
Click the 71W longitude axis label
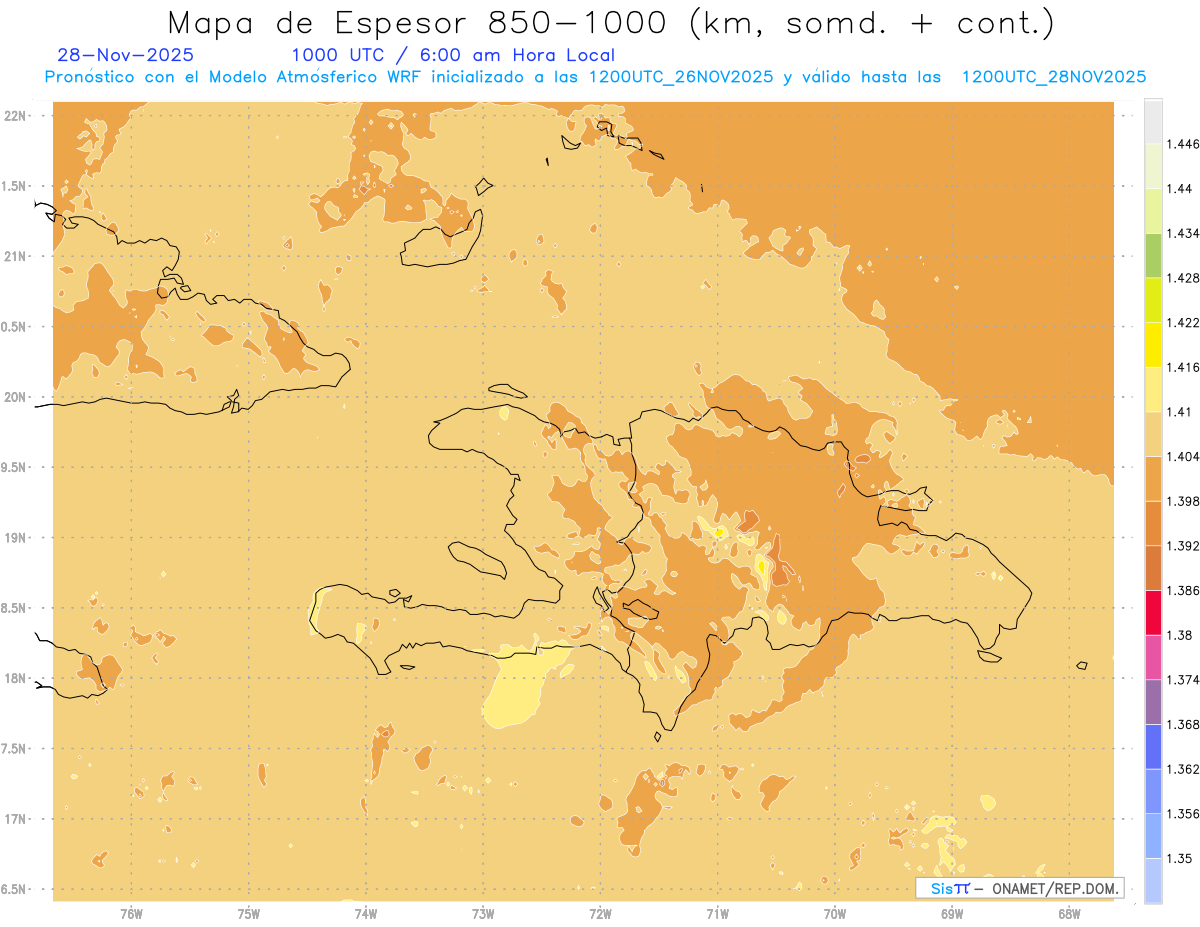click(x=717, y=913)
